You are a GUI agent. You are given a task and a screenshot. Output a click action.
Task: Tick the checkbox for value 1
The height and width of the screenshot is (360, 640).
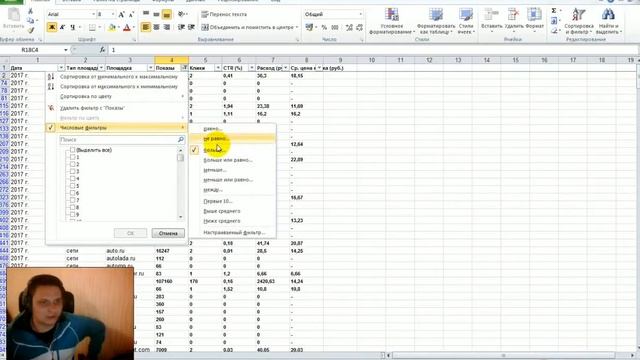pos(73,157)
